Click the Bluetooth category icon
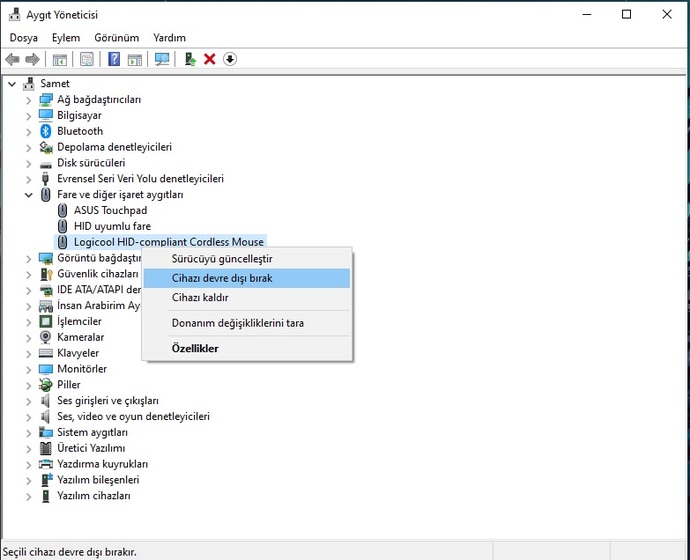Screen dimensions: 690x560 pos(46,131)
